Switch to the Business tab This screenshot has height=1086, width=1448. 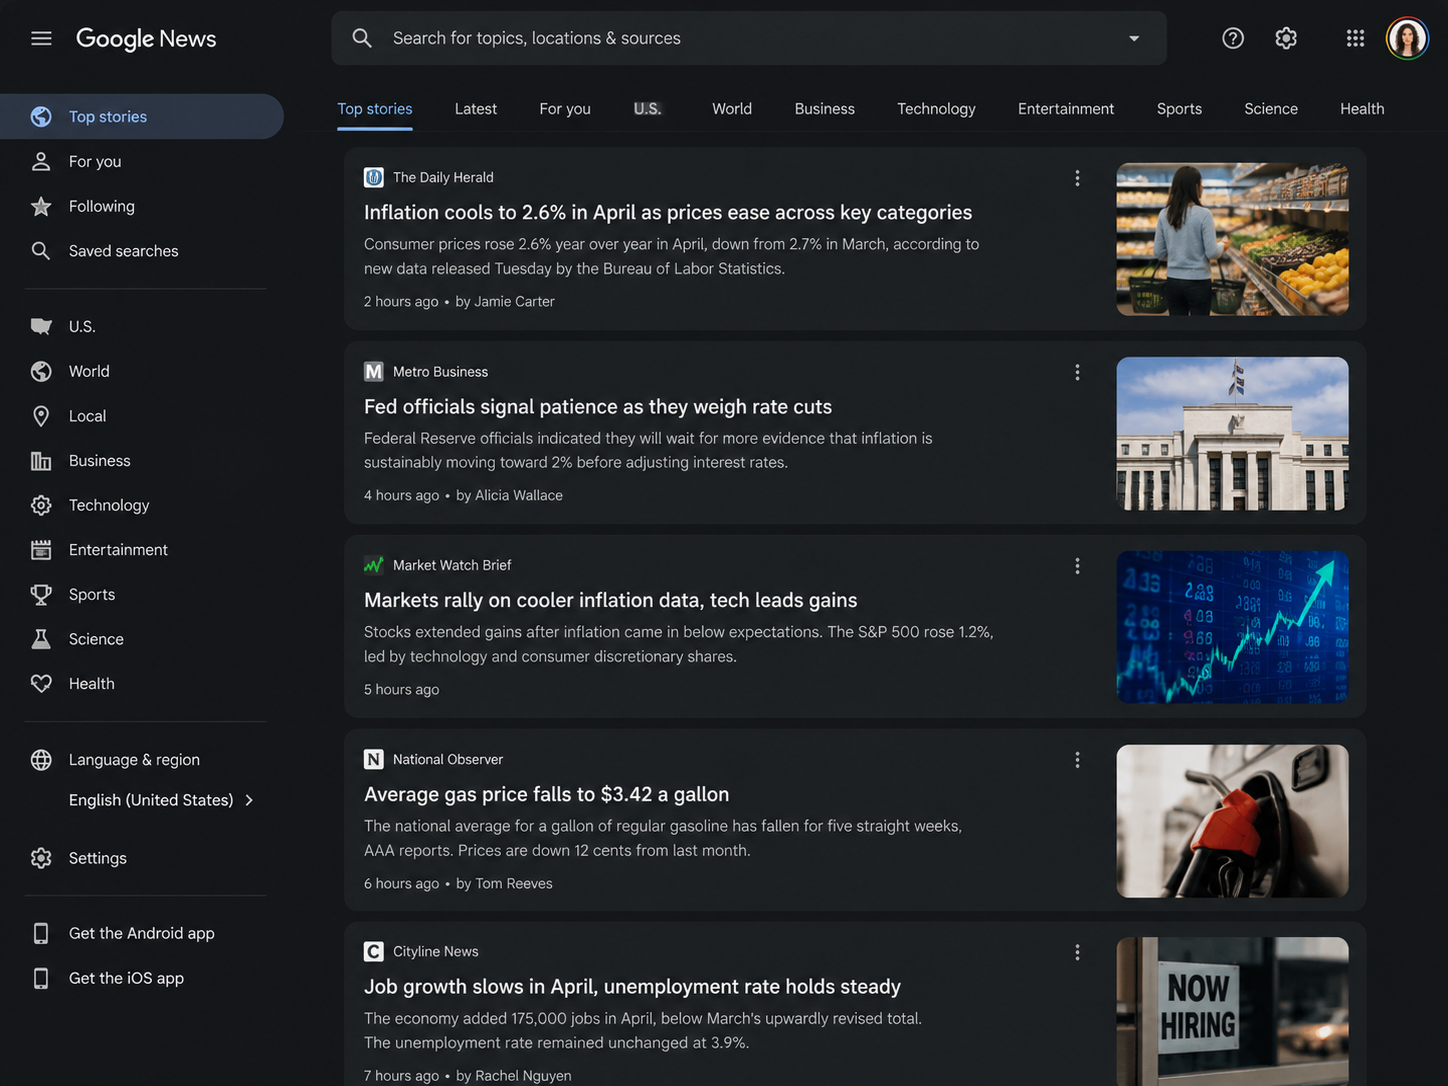pos(825,109)
